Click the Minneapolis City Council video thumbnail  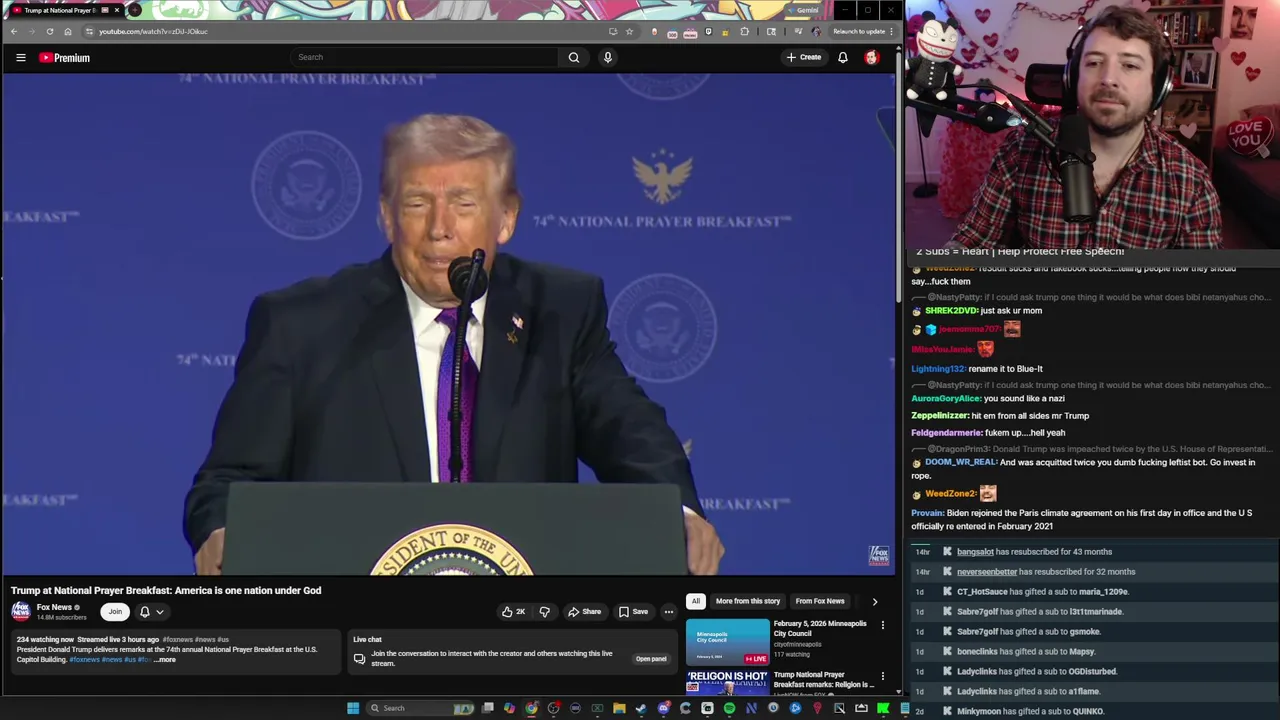[728, 642]
